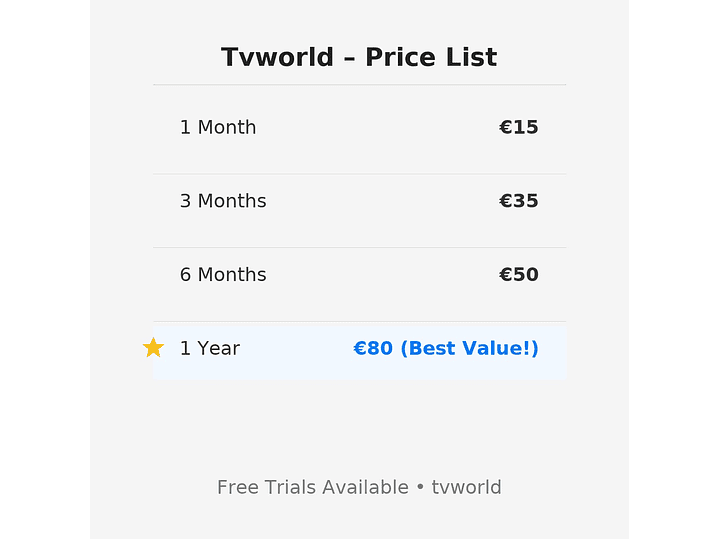Screen dimensions: 719x539
Task: Select the 3 Months plan label
Action: tap(223, 201)
